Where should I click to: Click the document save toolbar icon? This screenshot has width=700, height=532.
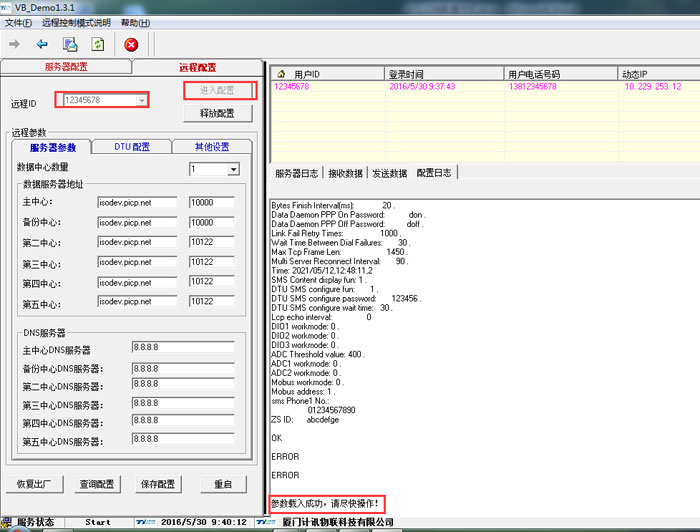click(70, 44)
